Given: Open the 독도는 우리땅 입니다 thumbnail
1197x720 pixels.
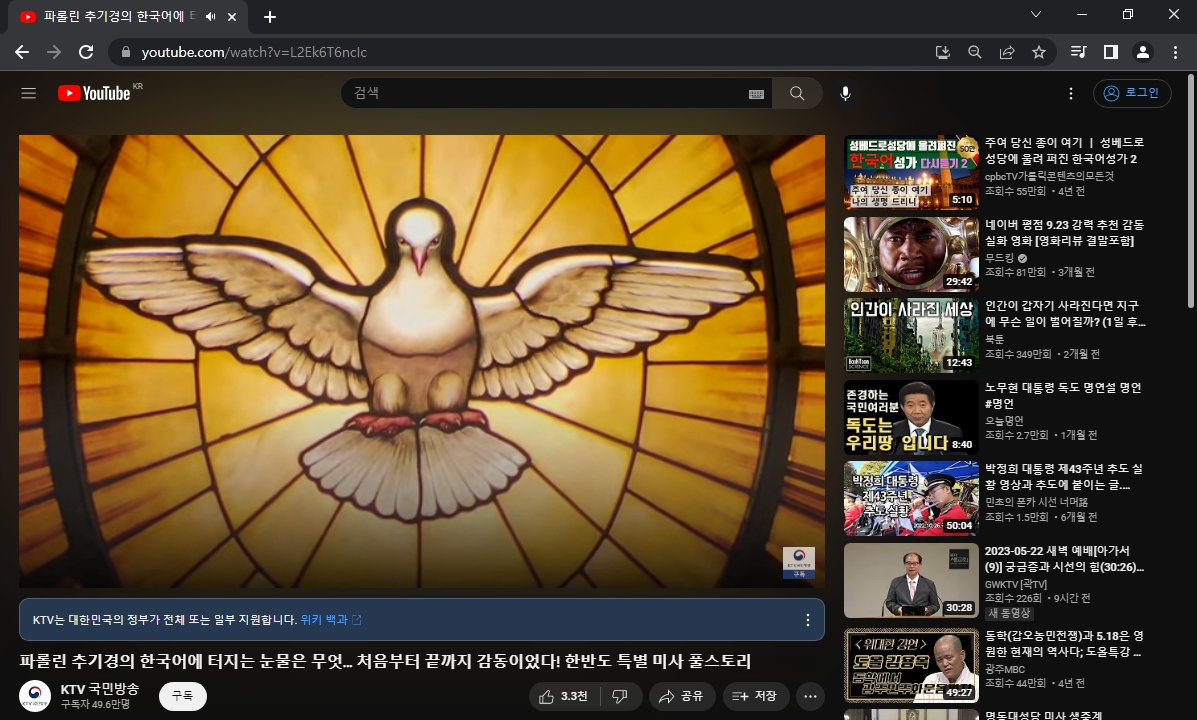Looking at the screenshot, I should point(911,418).
